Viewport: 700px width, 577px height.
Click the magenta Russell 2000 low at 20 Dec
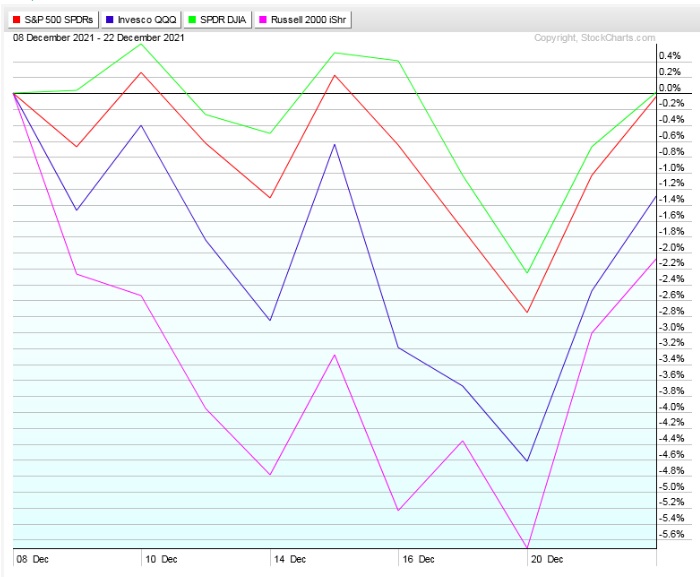[x=527, y=547]
